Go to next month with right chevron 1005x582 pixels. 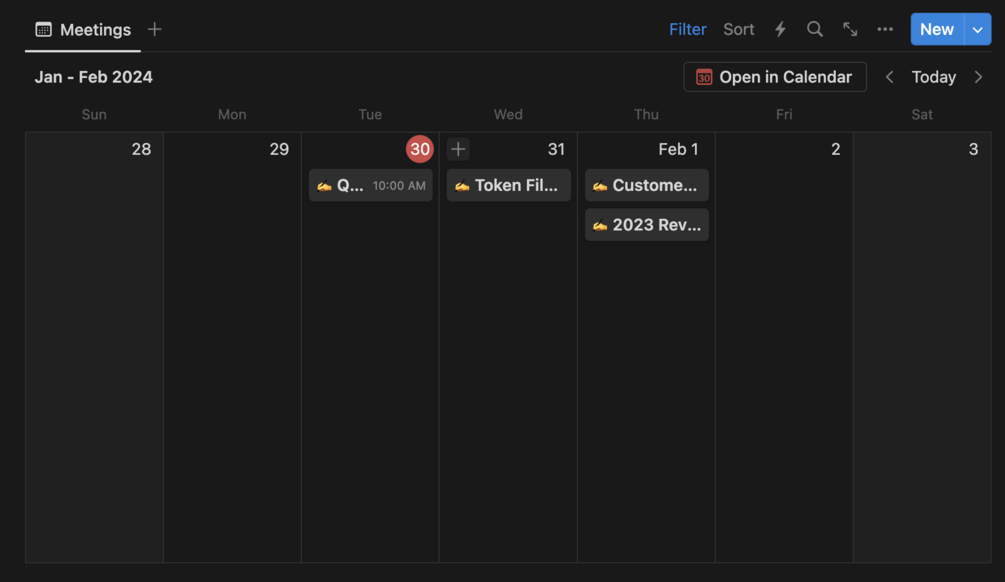pyautogui.click(x=978, y=77)
